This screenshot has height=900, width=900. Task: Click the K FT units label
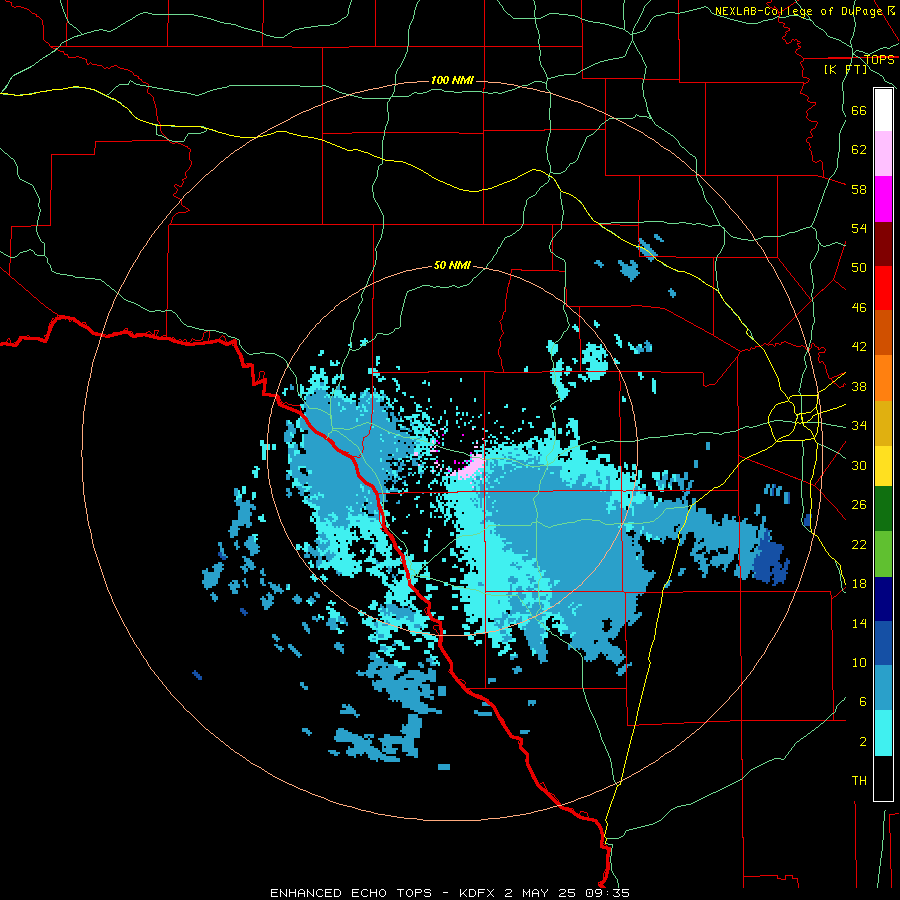coord(845,69)
